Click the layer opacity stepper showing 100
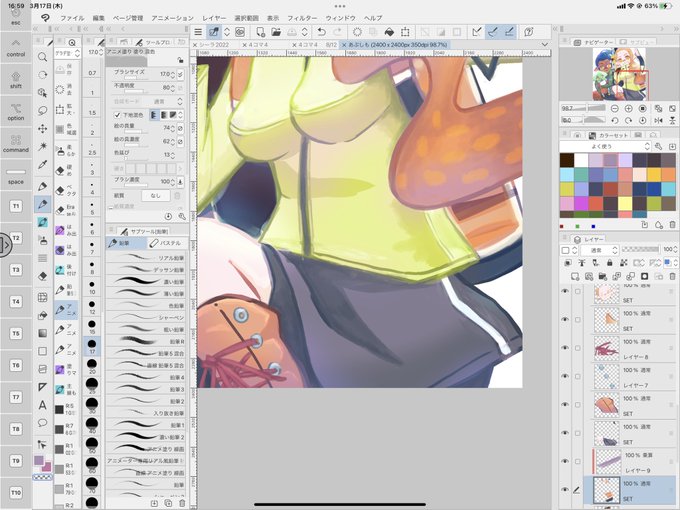The width and height of the screenshot is (680, 510). (x=676, y=249)
